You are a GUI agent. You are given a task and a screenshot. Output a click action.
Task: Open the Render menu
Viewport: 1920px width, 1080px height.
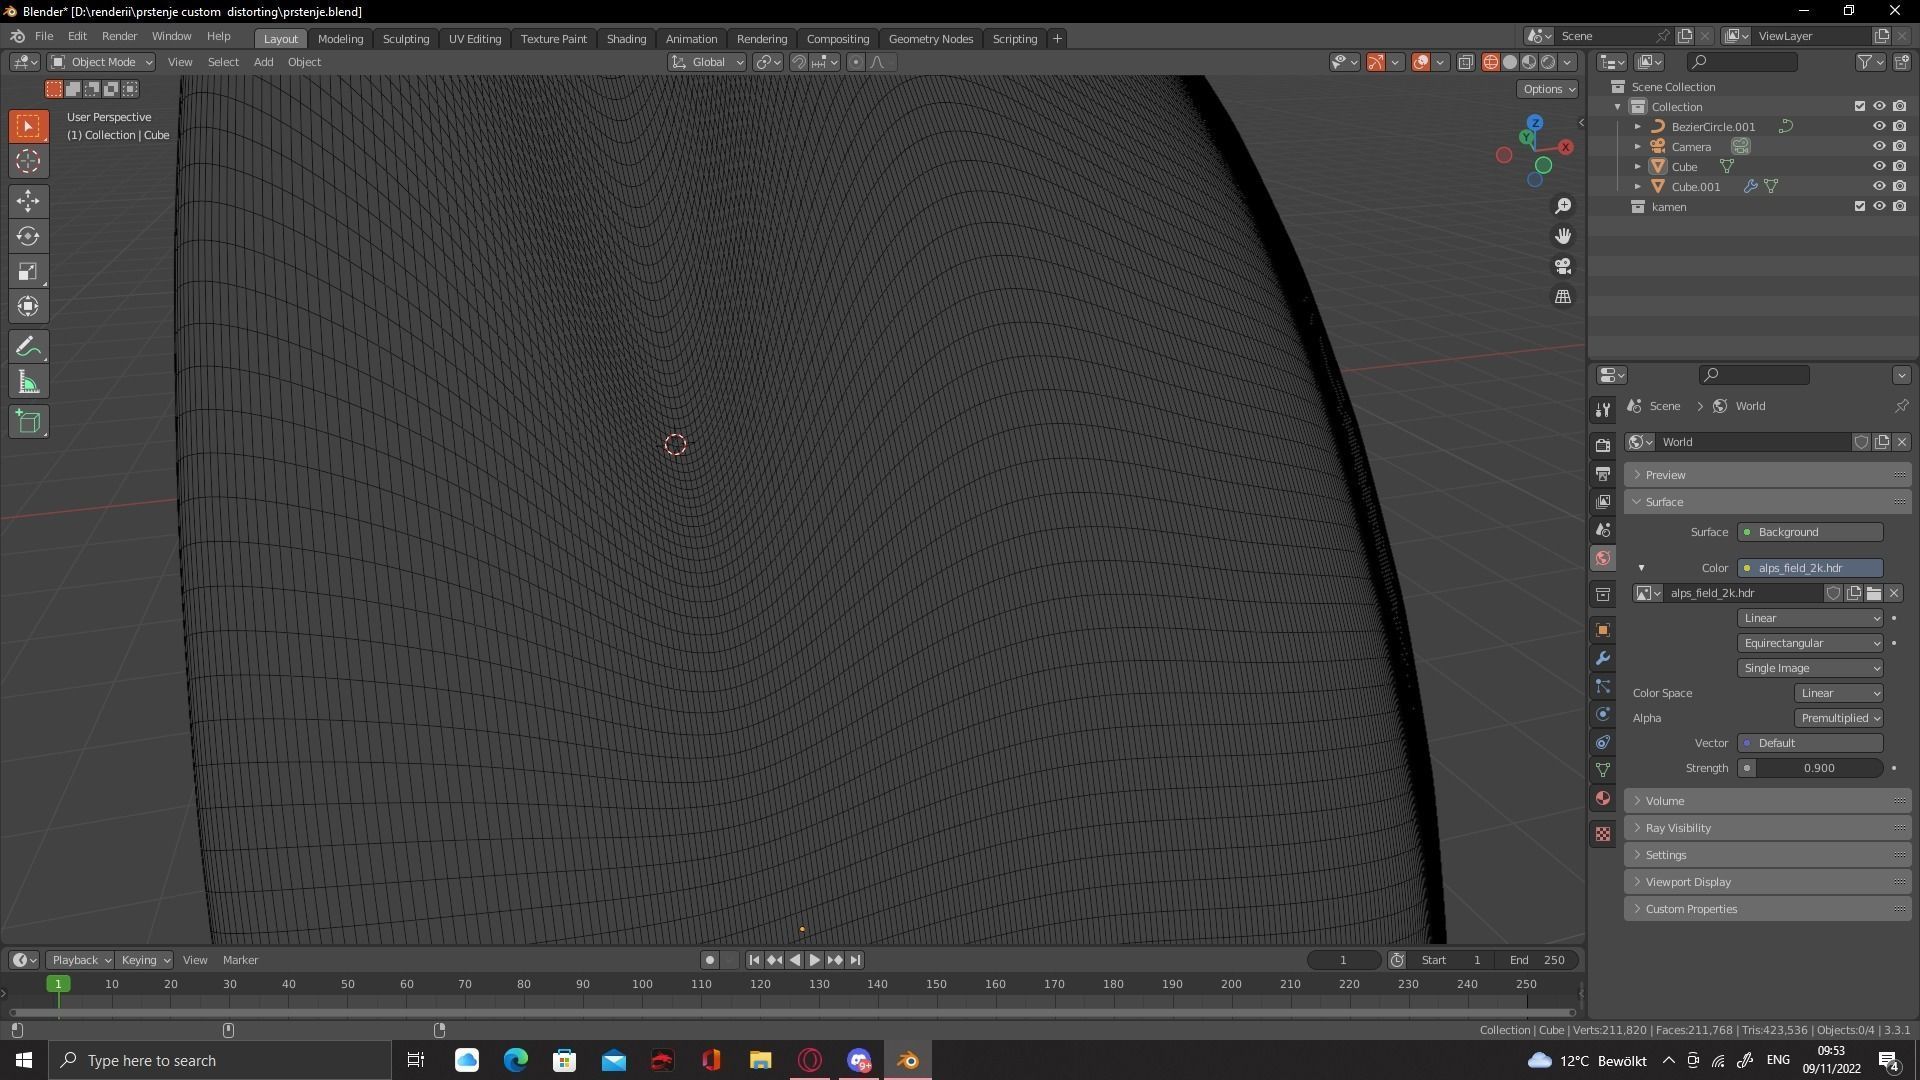pos(119,36)
